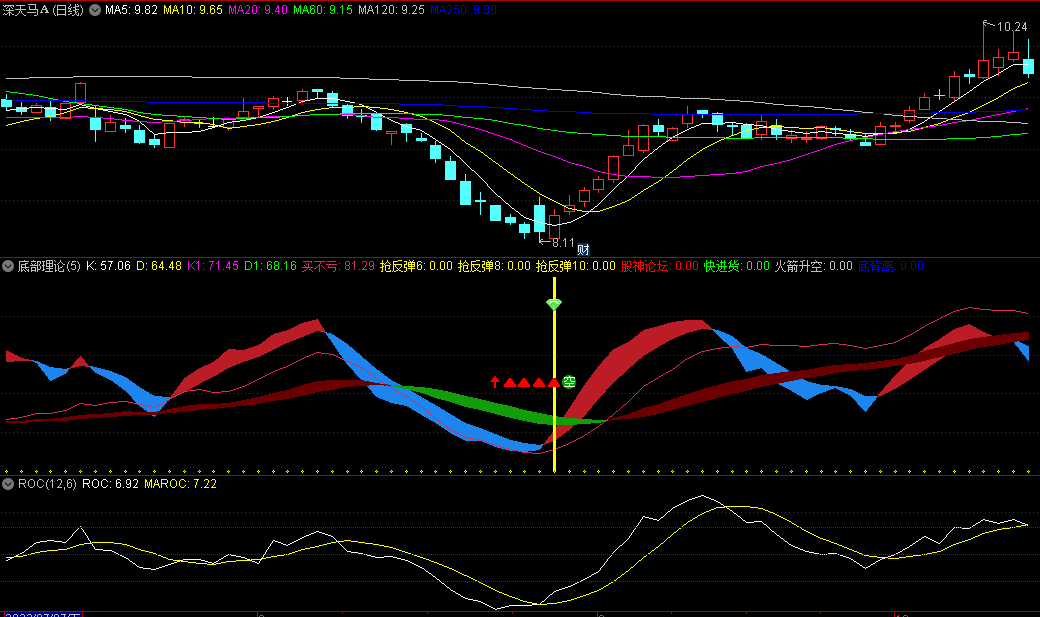Click the 底背离: 0.00 label
The image size is (1040, 617).
(891, 266)
